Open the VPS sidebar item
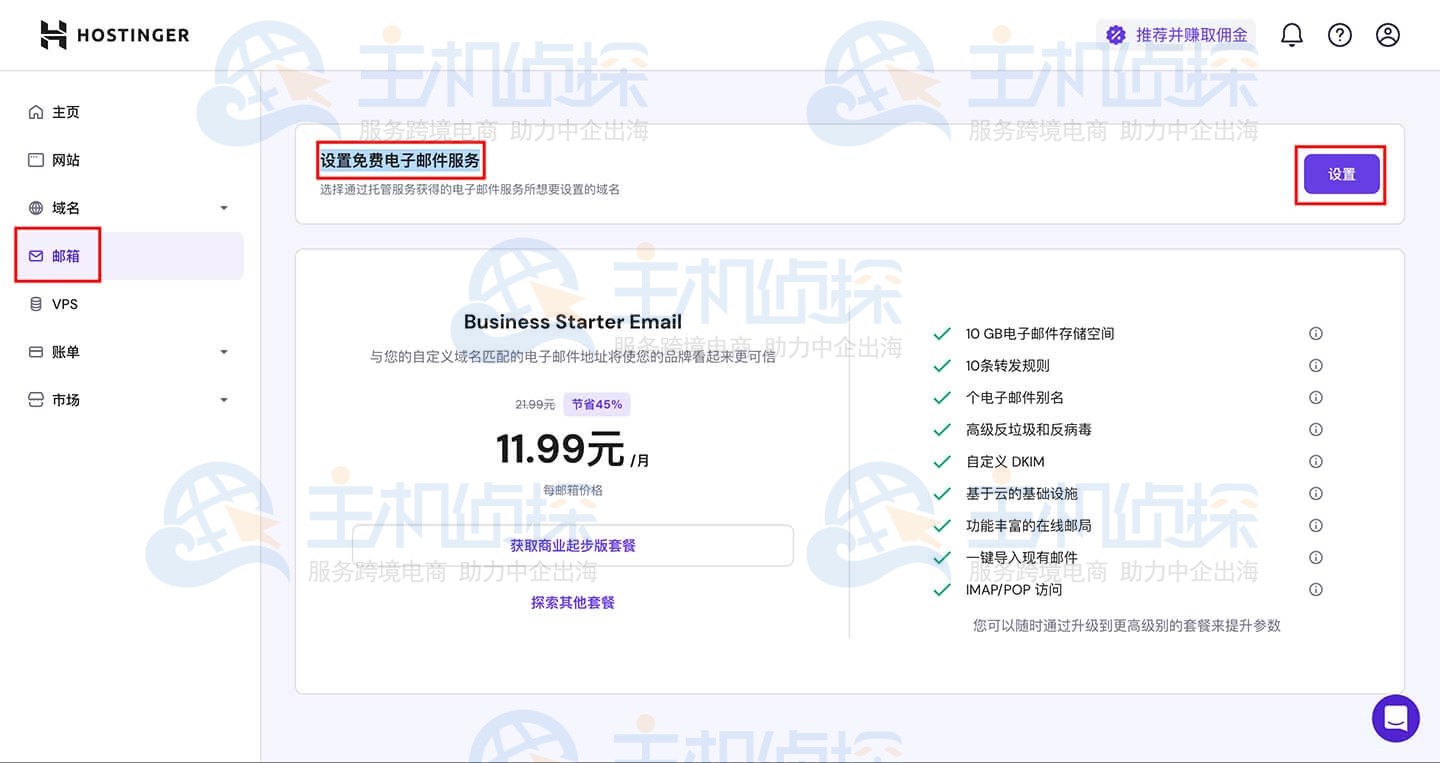The image size is (1440, 763). pyautogui.click(x=64, y=304)
